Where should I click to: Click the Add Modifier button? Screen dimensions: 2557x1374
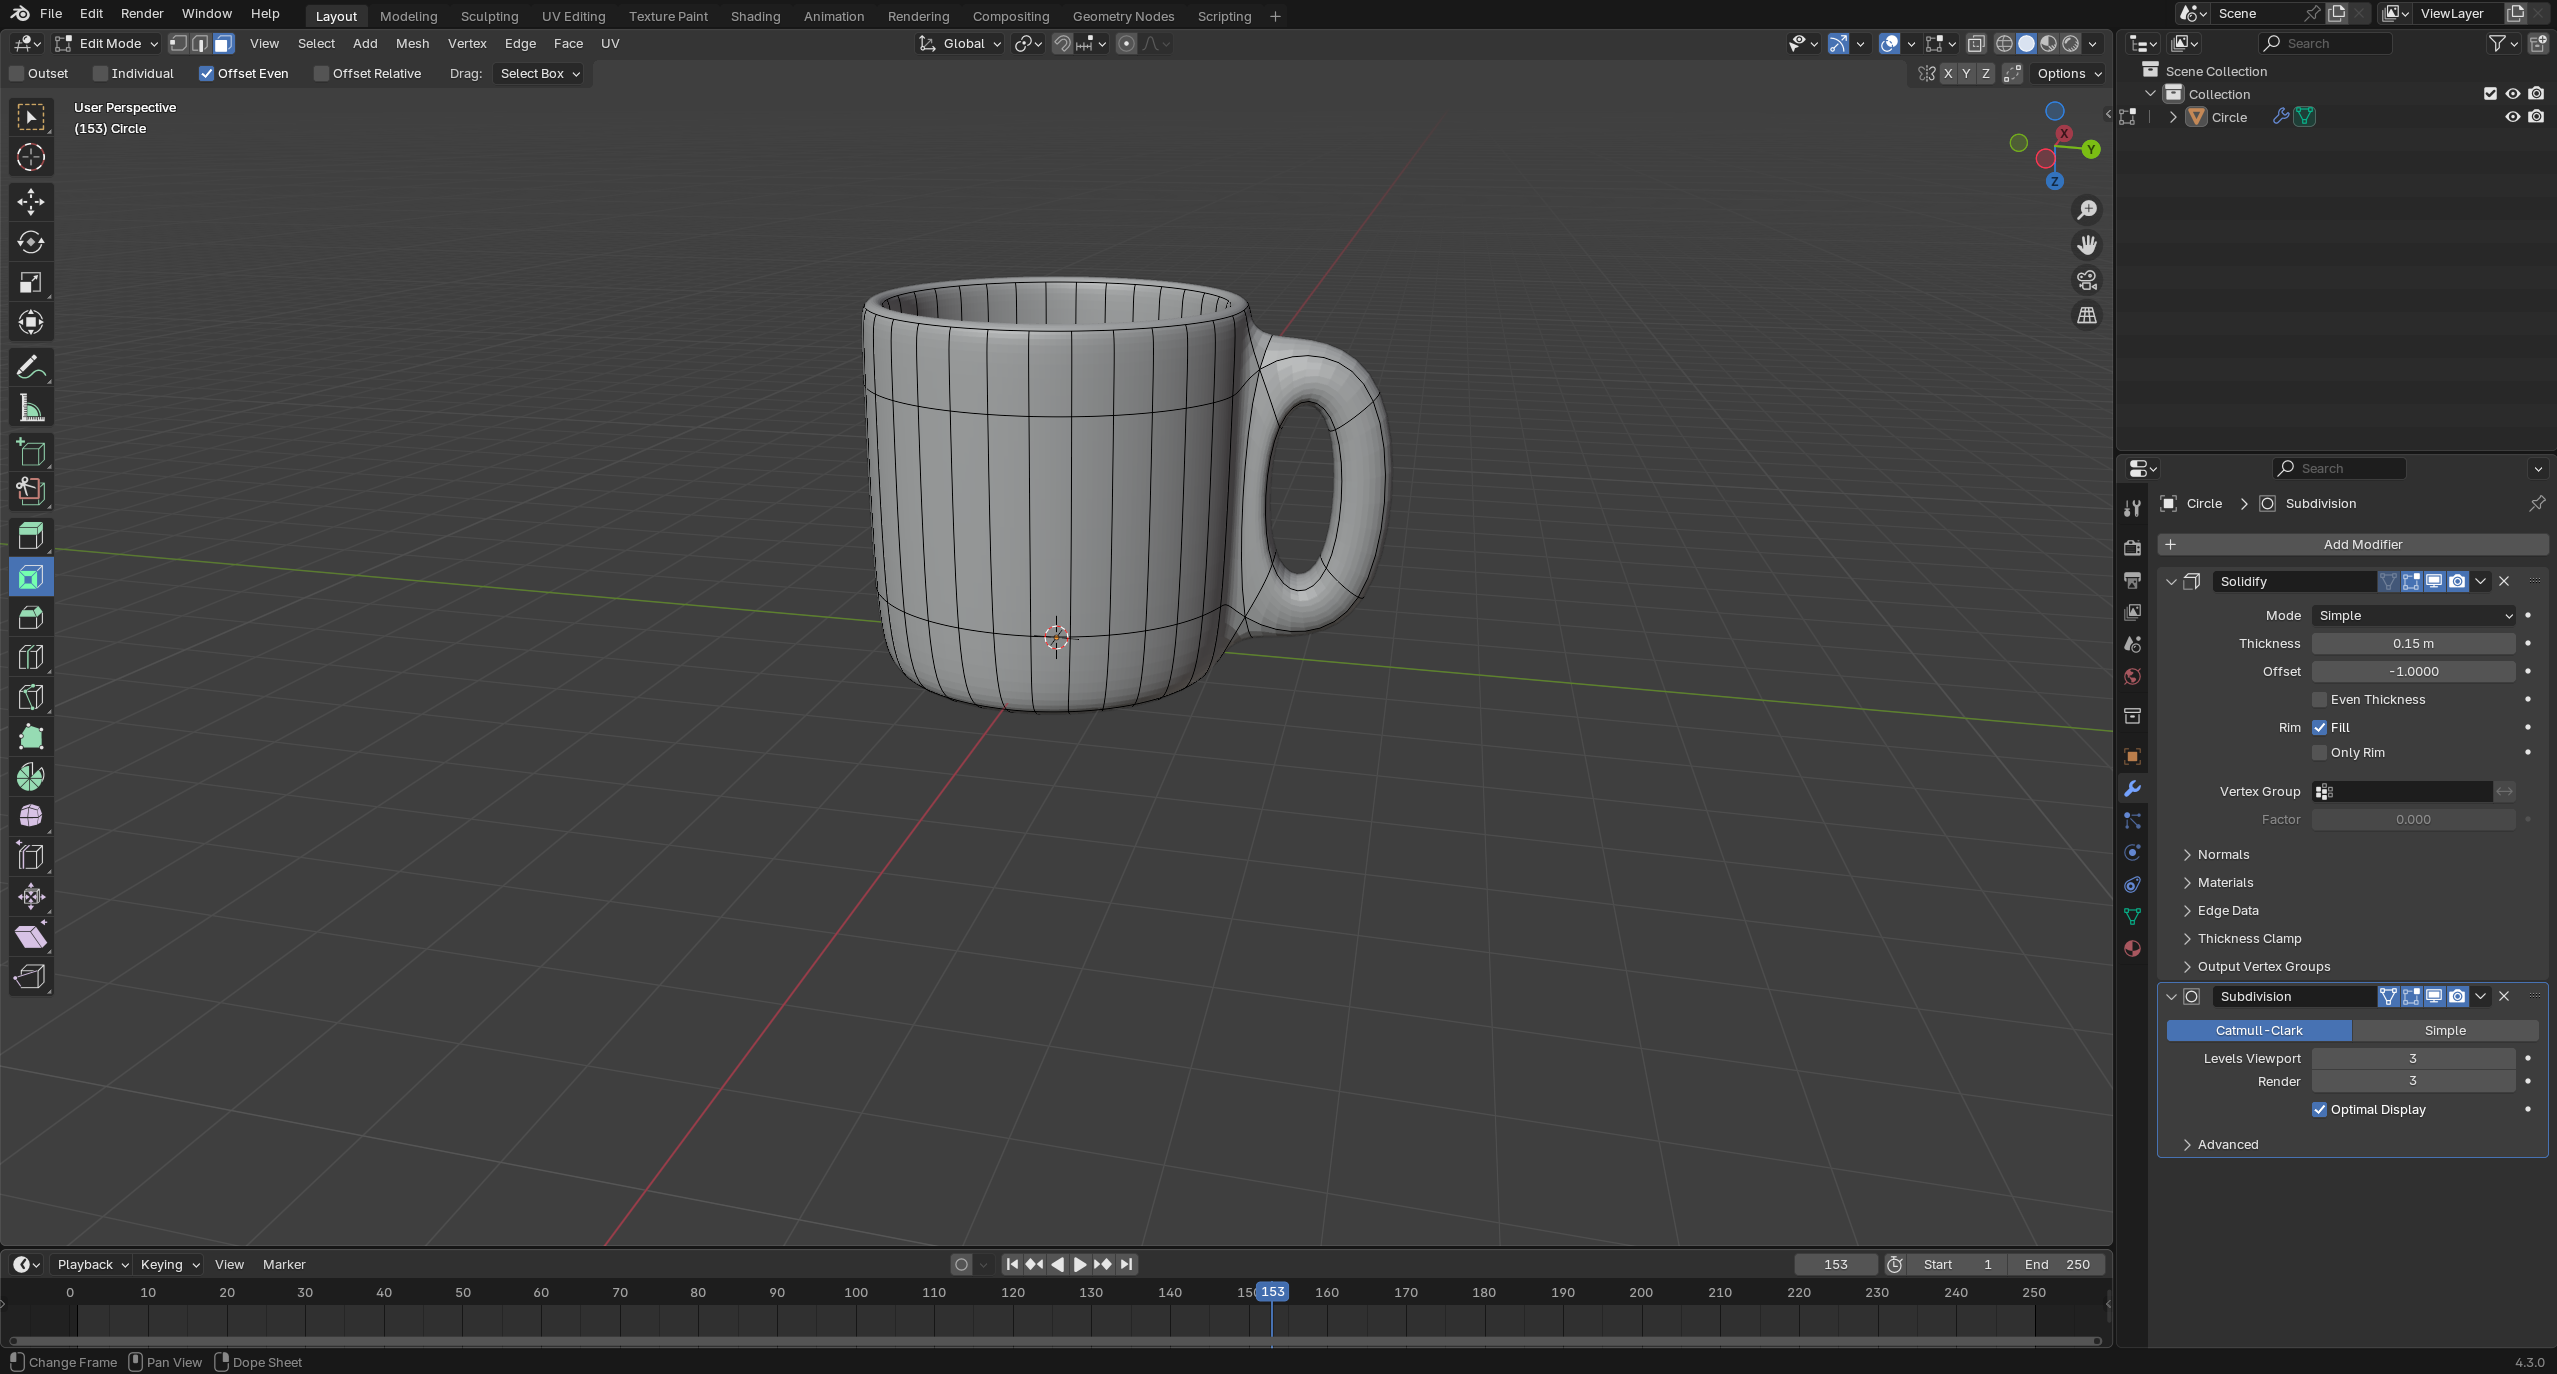pos(2353,544)
